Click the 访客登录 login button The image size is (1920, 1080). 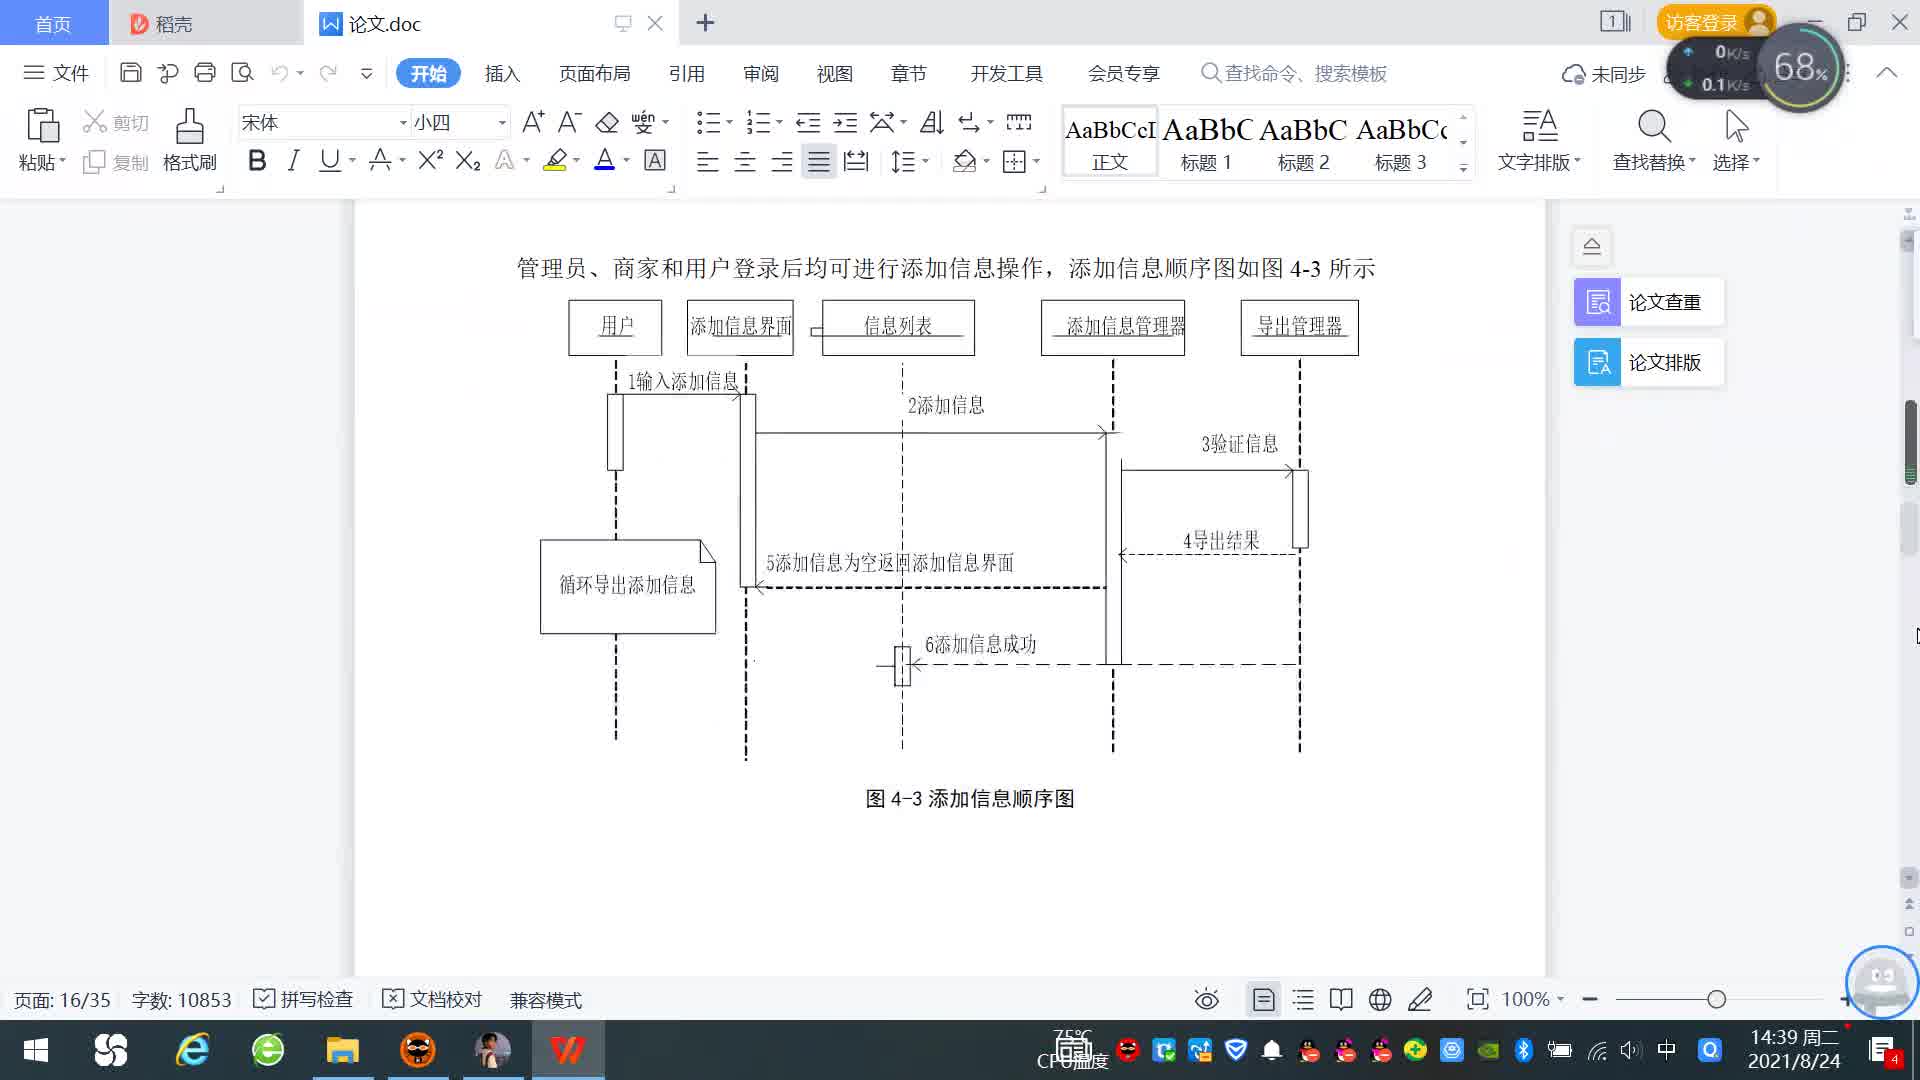(x=1702, y=22)
